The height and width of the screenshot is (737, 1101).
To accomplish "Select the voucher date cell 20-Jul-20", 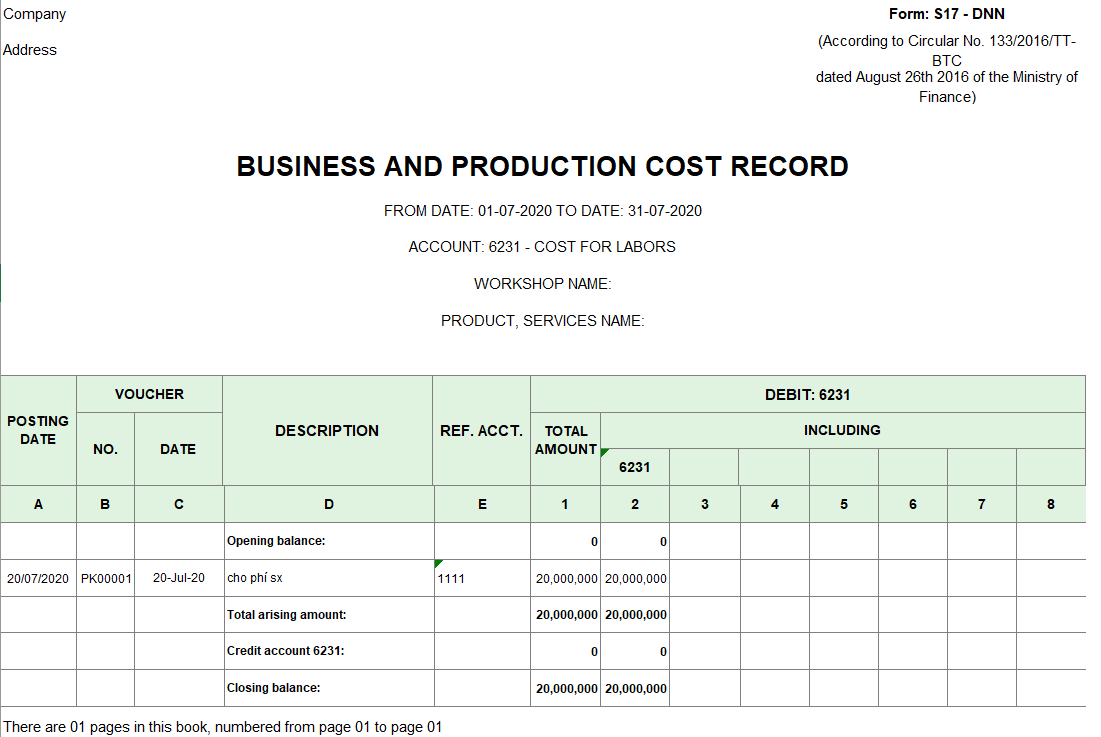I will (179, 578).
